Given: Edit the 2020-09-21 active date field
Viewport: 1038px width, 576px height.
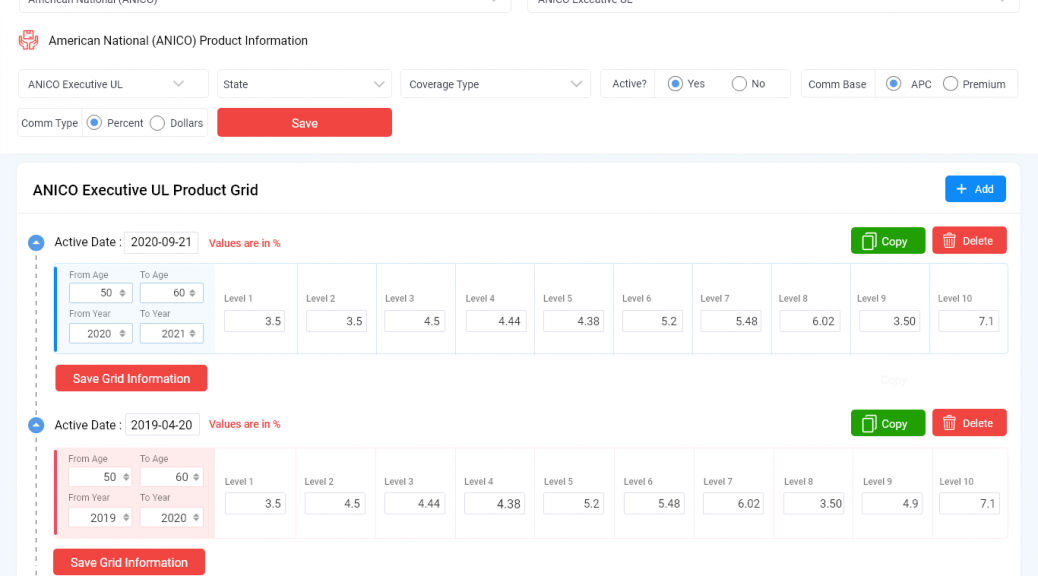Looking at the screenshot, I should click(161, 242).
